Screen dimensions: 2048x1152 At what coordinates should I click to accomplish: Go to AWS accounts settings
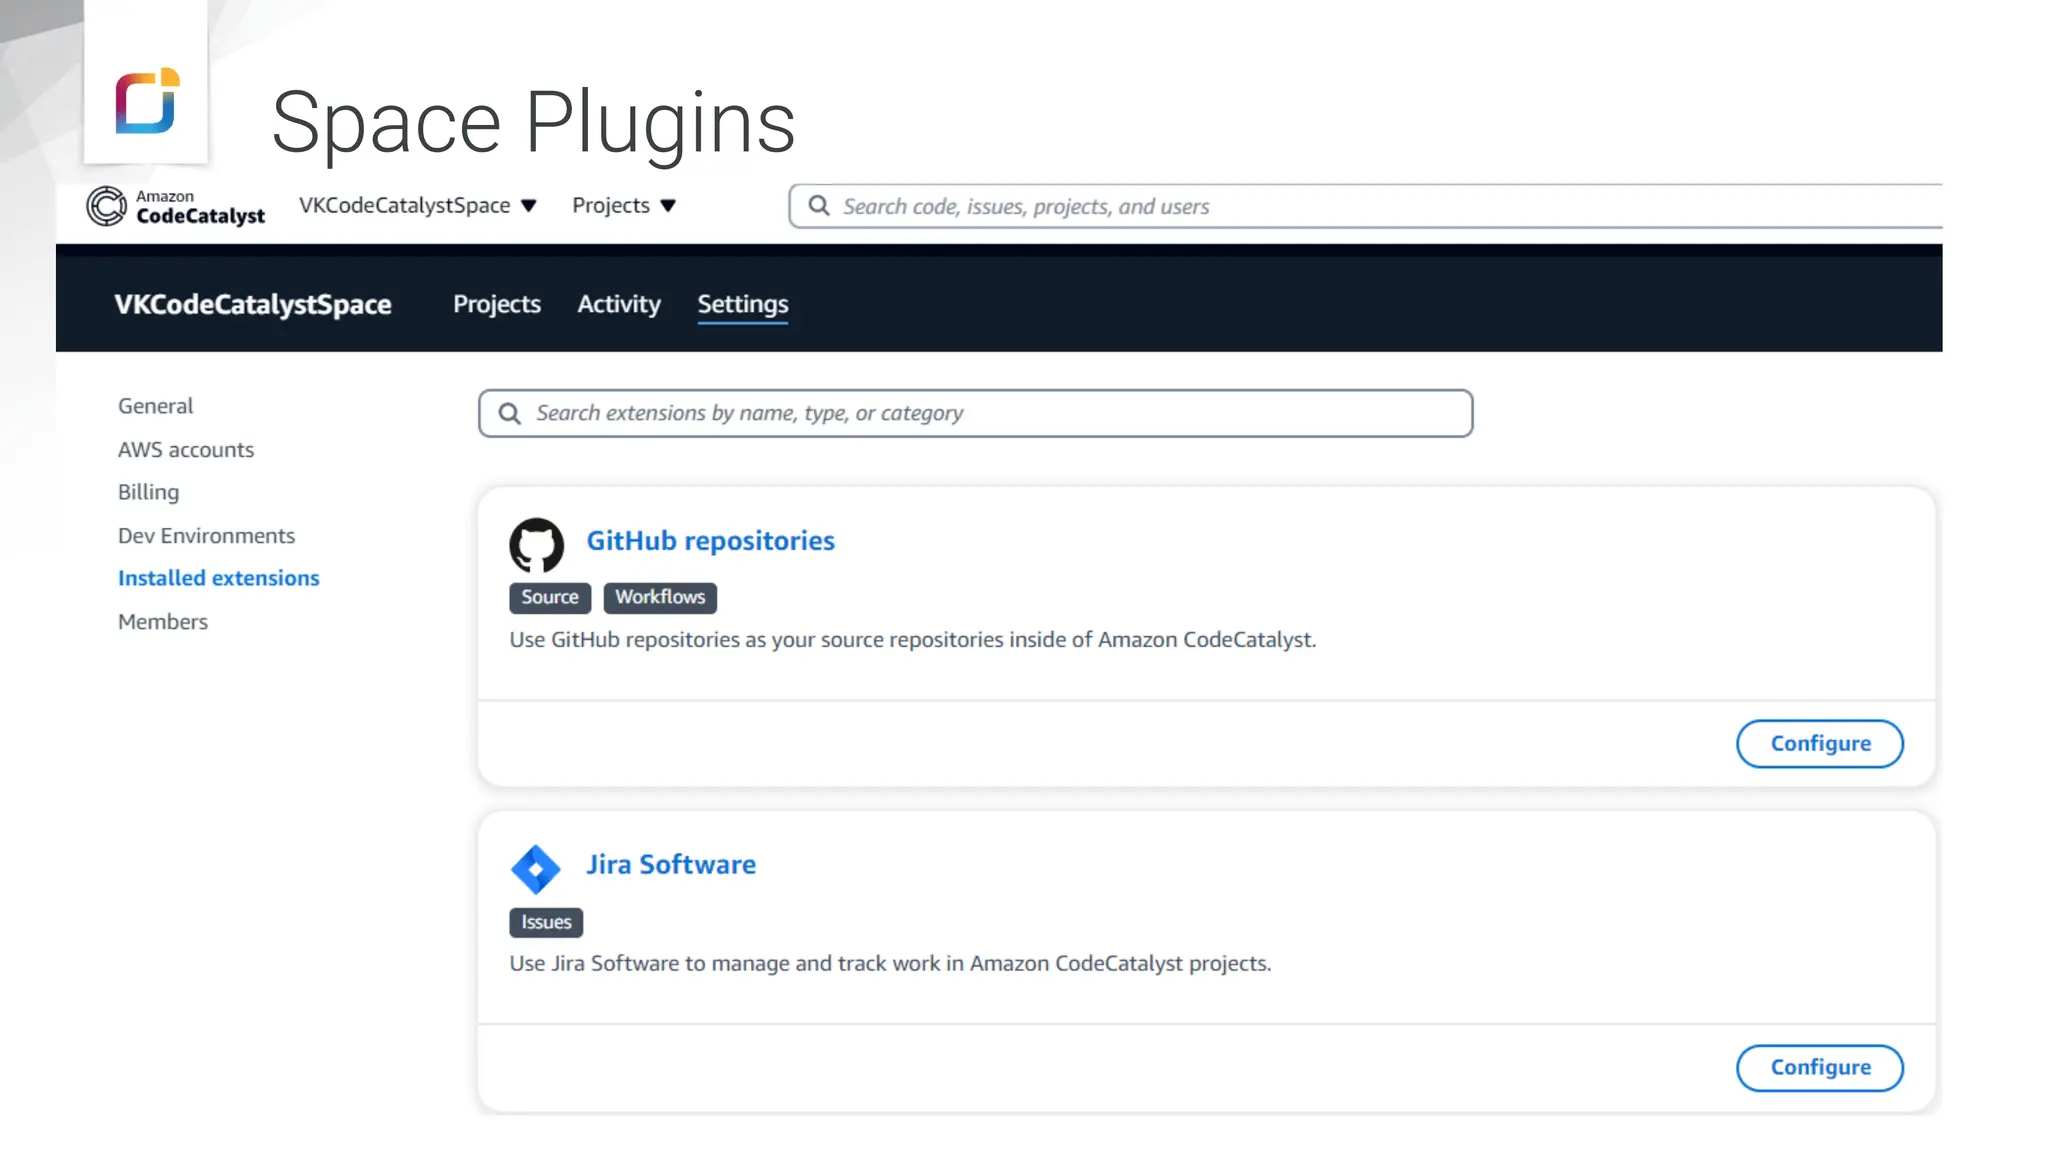coord(186,450)
